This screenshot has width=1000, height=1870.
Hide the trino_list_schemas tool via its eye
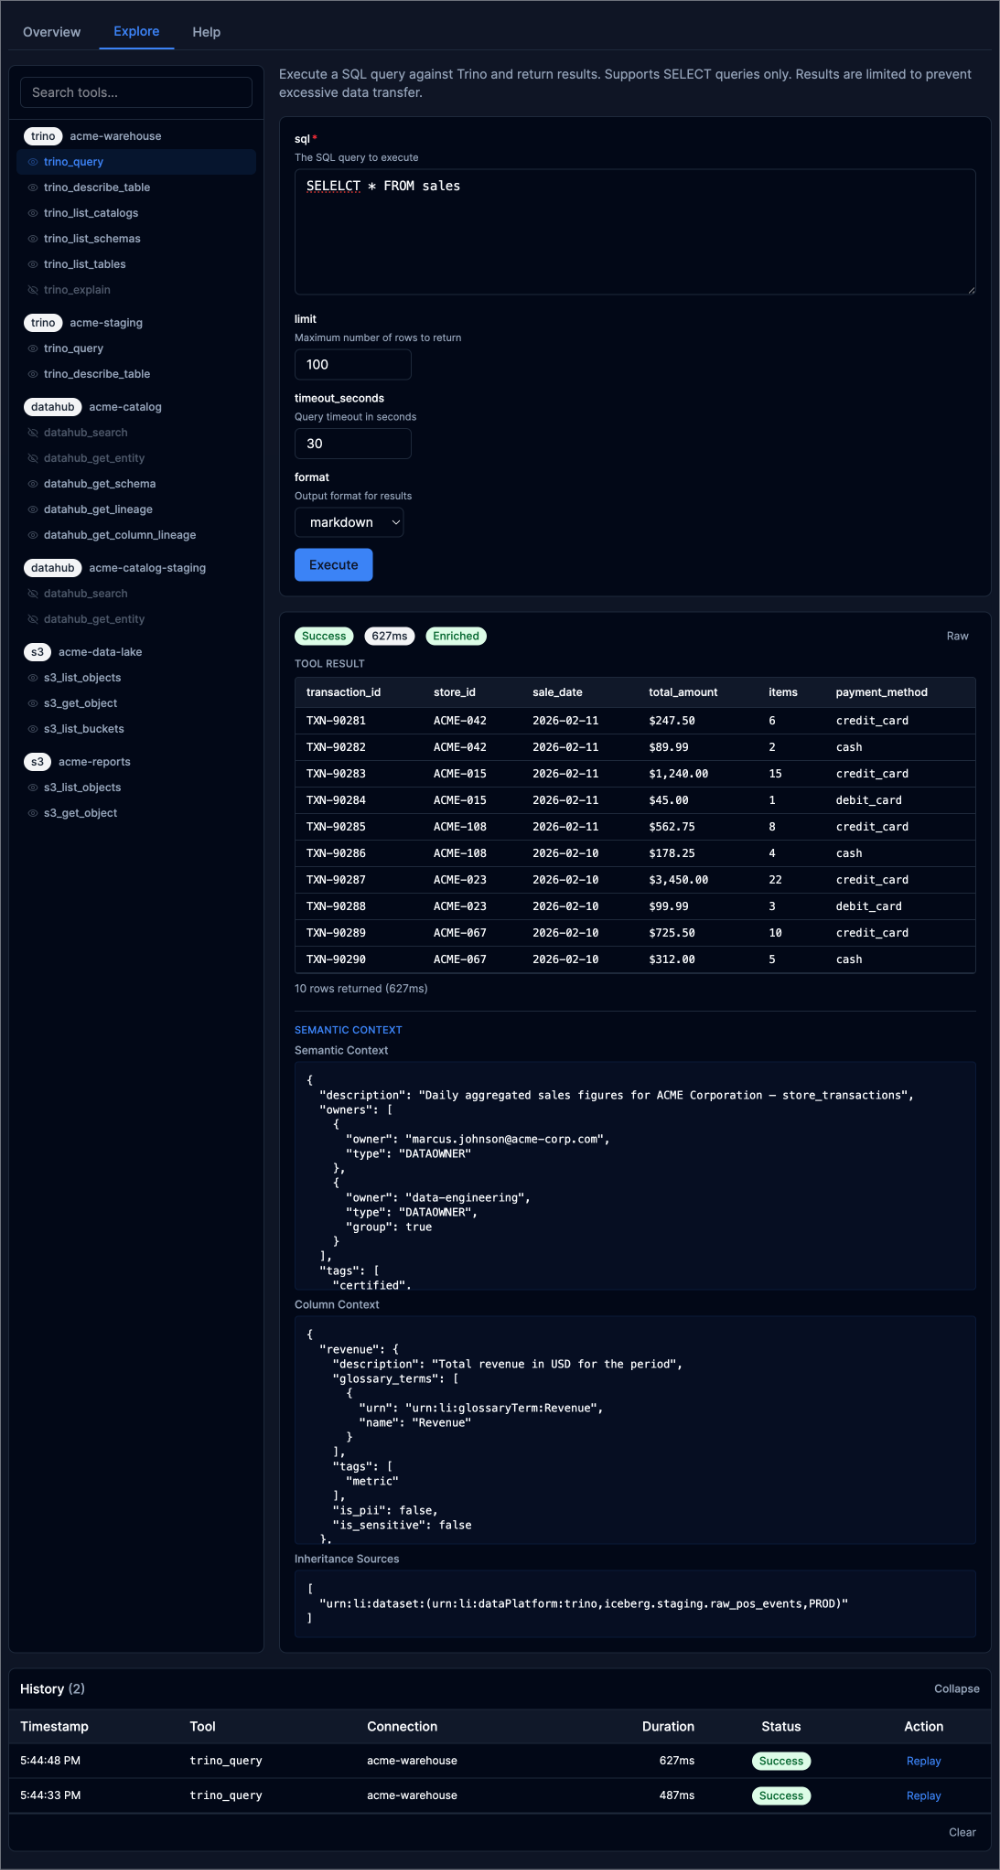coord(33,239)
